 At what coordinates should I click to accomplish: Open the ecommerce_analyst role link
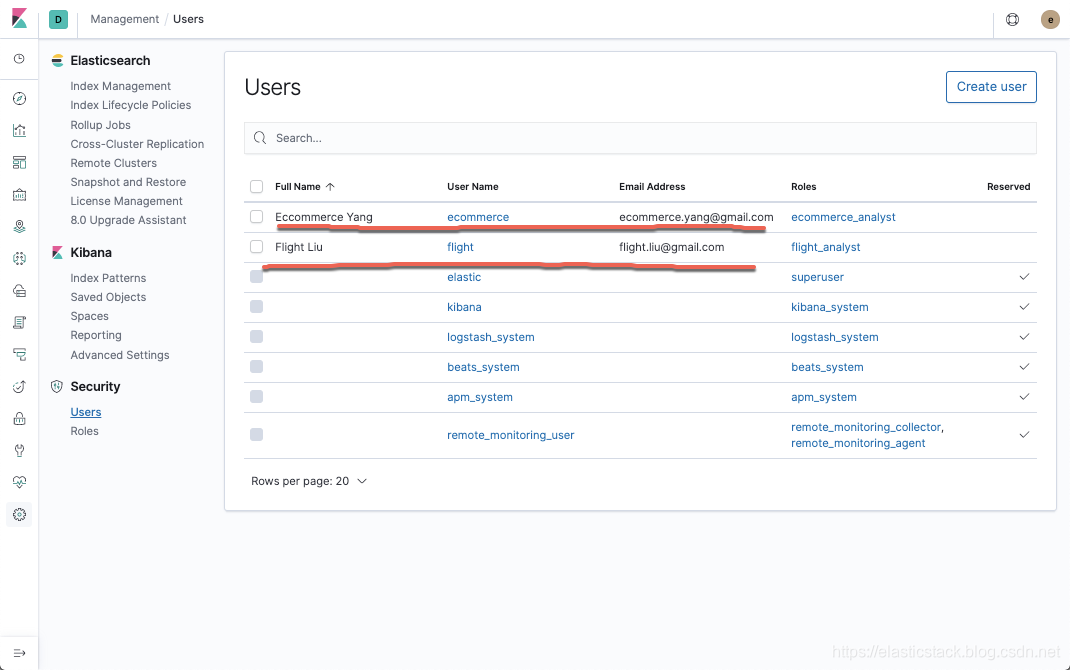click(843, 217)
